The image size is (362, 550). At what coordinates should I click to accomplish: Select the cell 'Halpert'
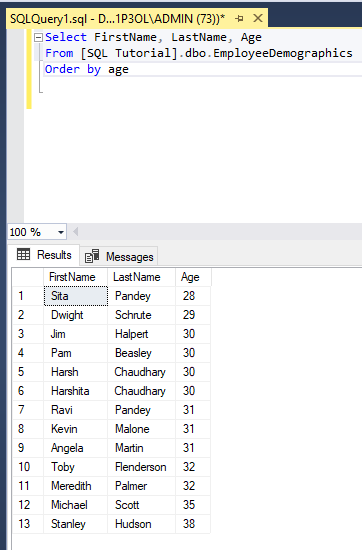tap(141, 334)
